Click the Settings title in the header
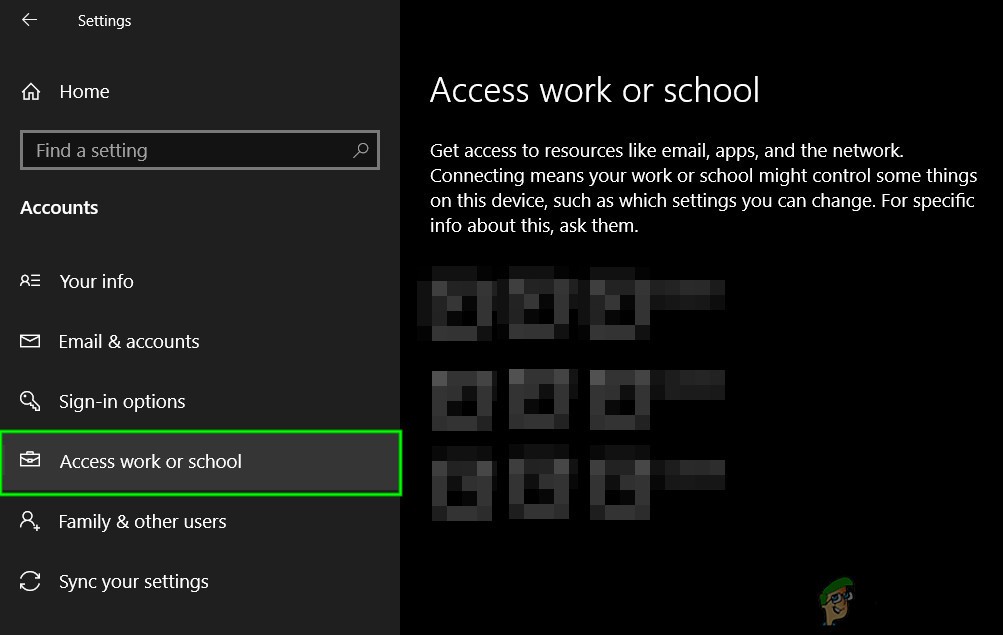 pyautogui.click(x=104, y=20)
